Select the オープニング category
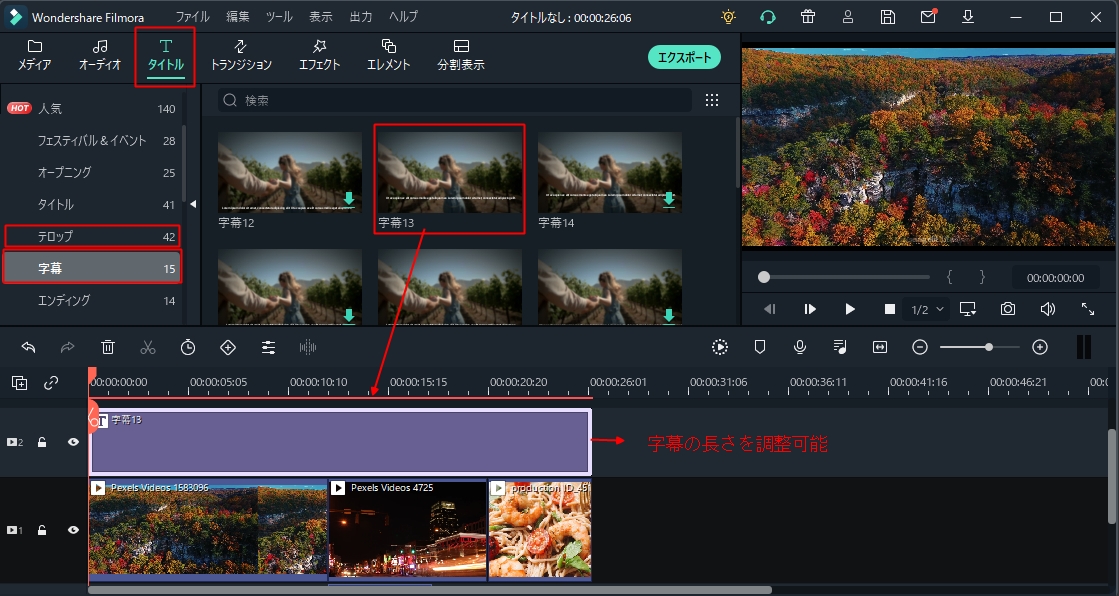Screen dimensions: 1119x596 [x=91, y=172]
